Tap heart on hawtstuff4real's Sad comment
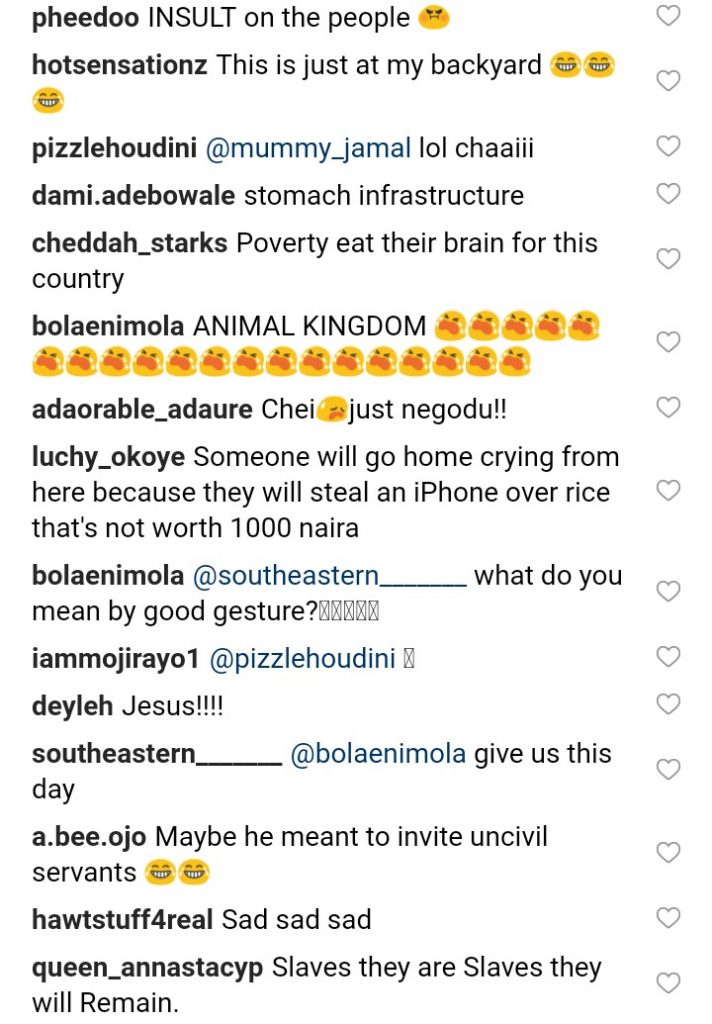712x1024 pixels. (x=667, y=917)
